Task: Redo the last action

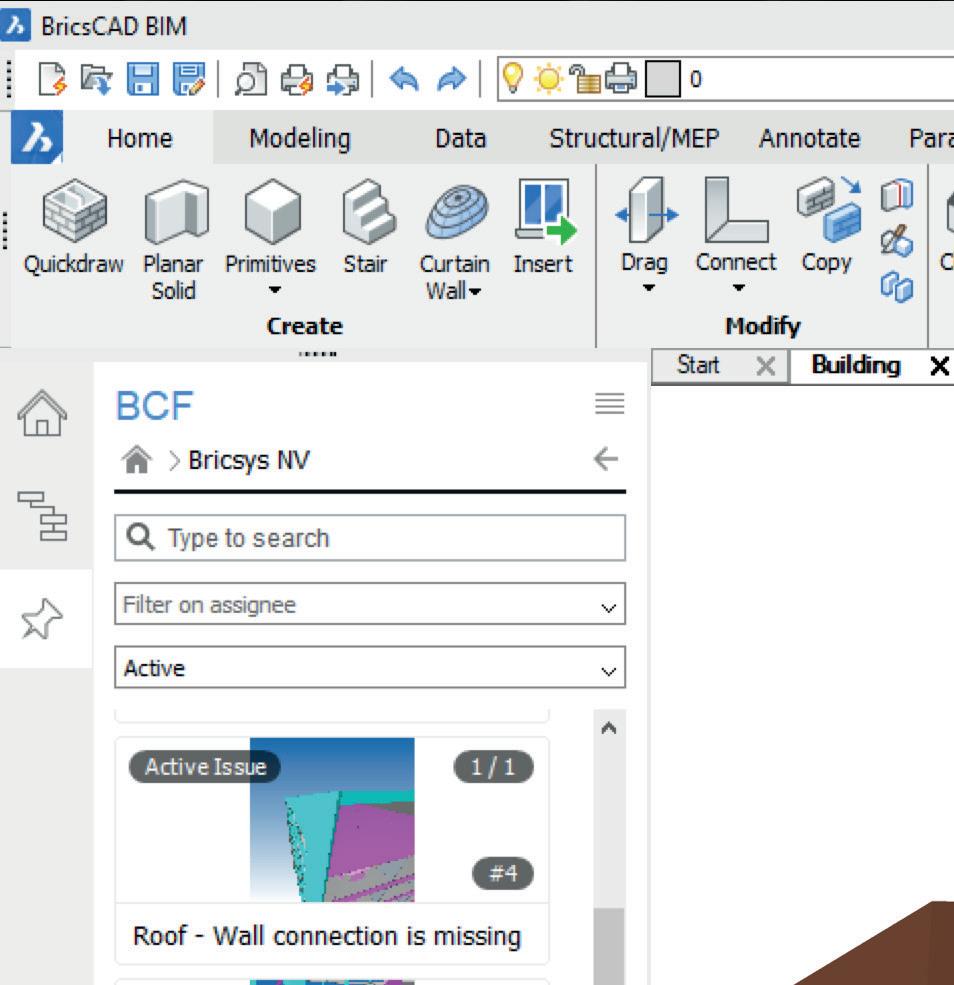Action: 452,80
